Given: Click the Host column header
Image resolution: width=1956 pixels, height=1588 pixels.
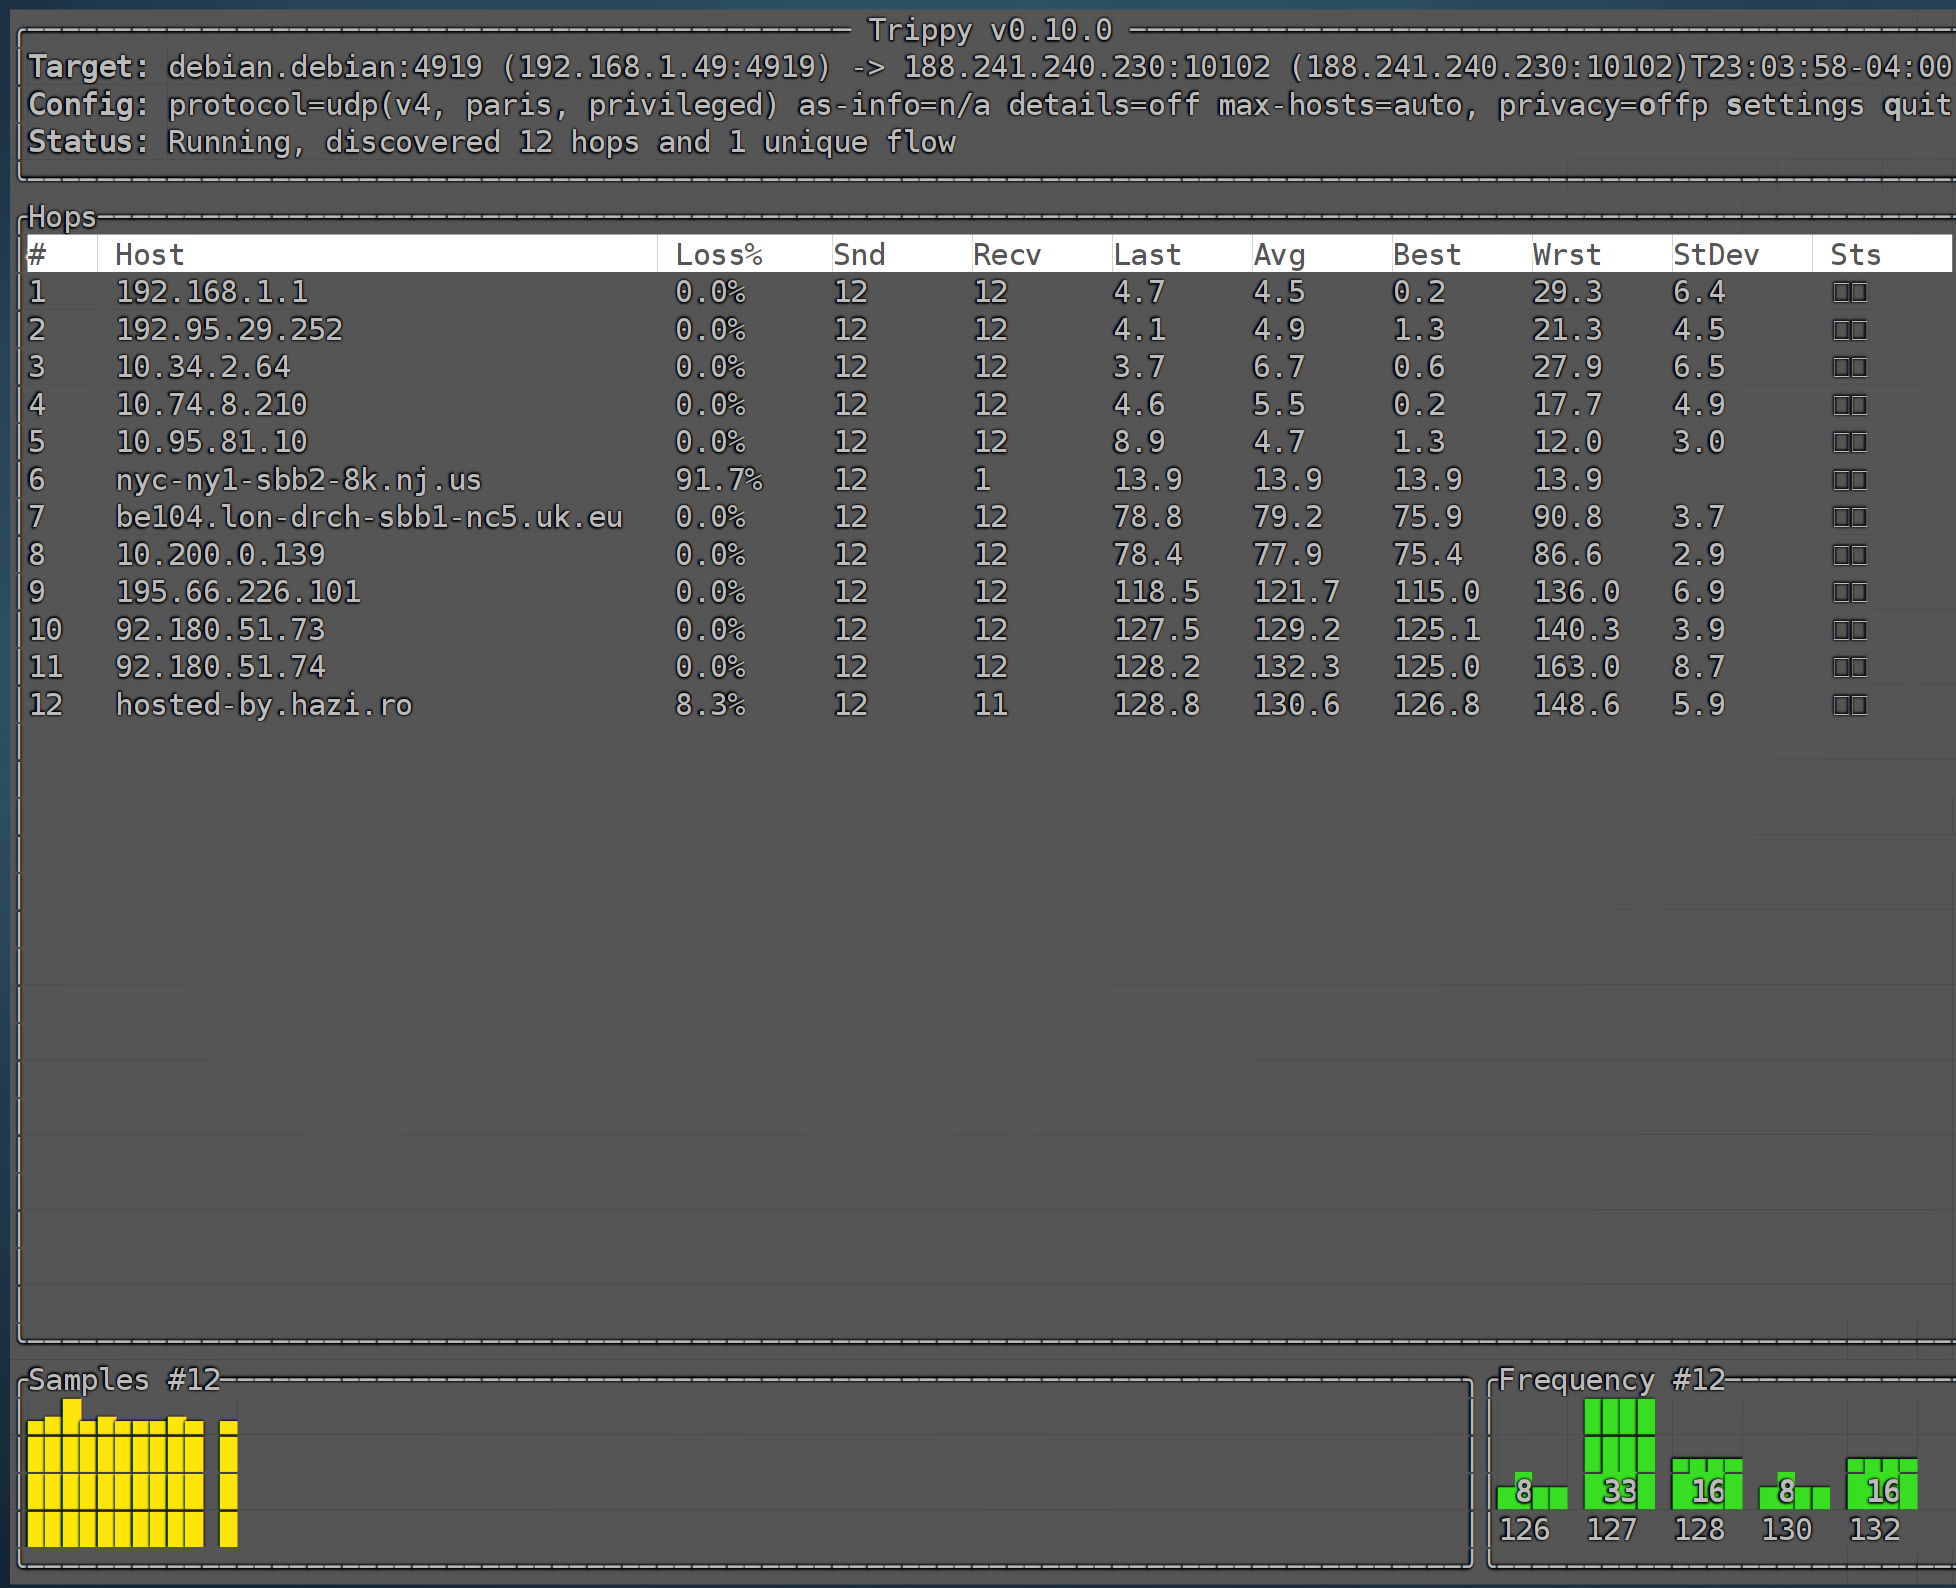Looking at the screenshot, I should 150,255.
